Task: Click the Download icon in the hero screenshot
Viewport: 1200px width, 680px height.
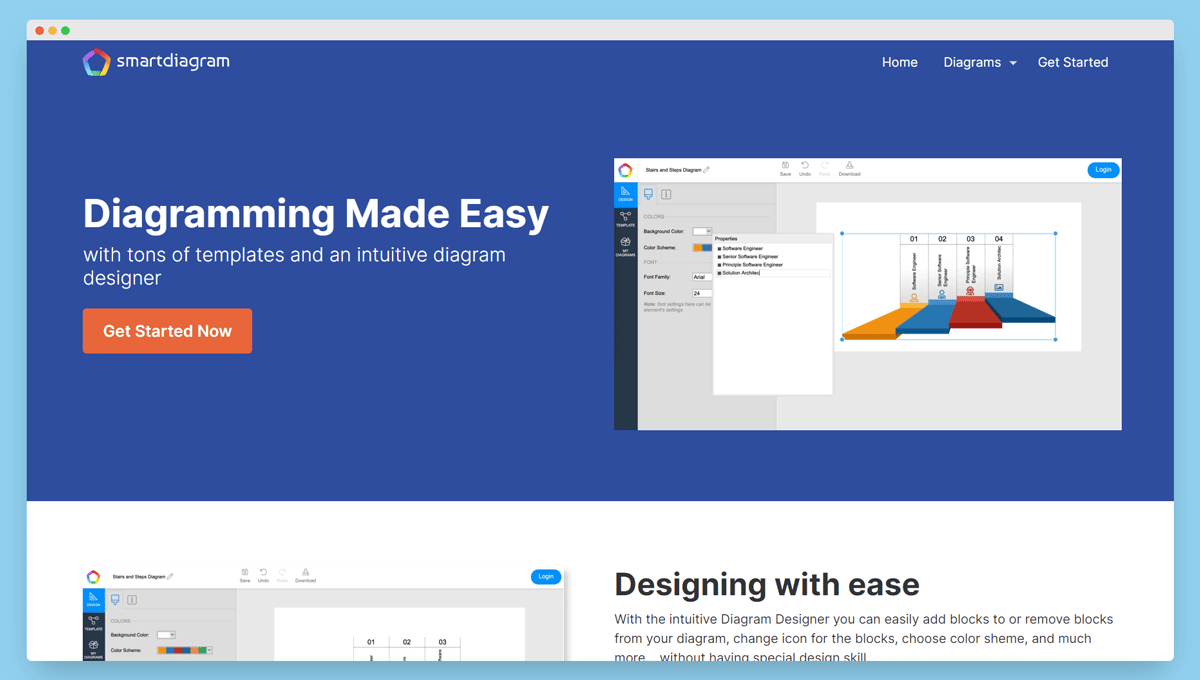Action: click(x=849, y=168)
